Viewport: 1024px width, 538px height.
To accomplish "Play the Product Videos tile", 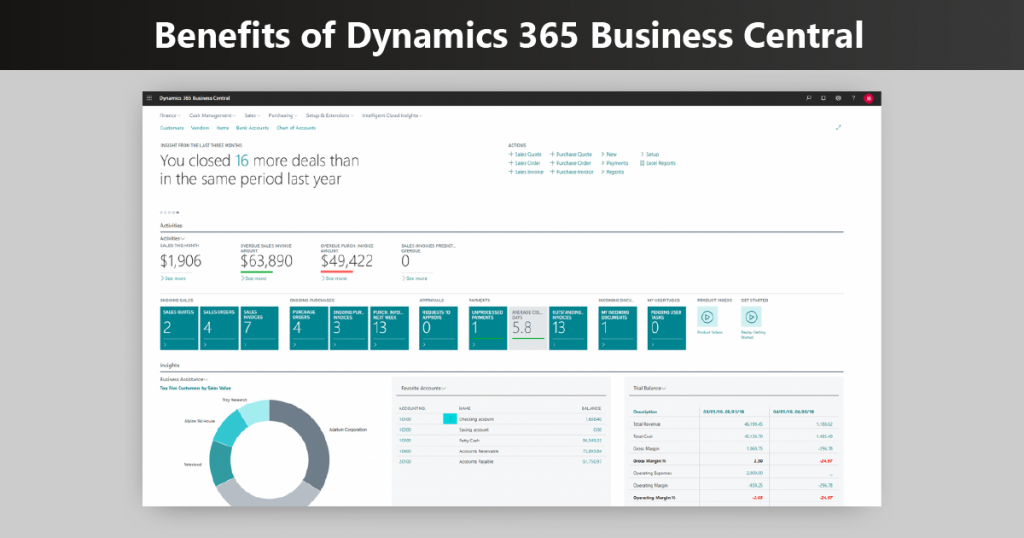I will tap(707, 317).
